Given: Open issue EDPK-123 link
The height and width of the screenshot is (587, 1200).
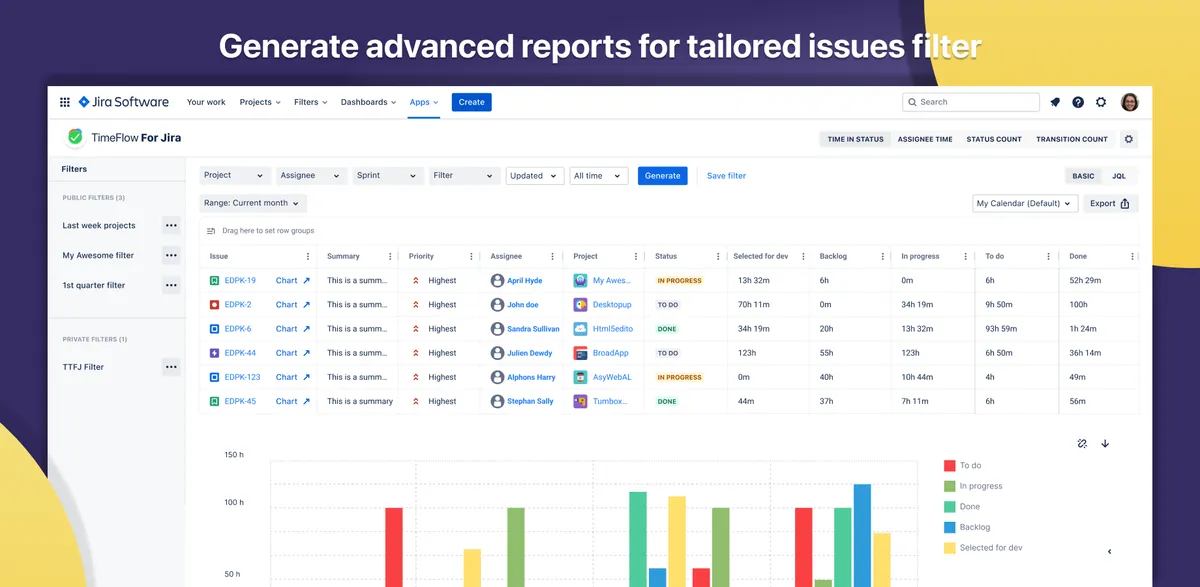Looking at the screenshot, I should click(x=242, y=377).
